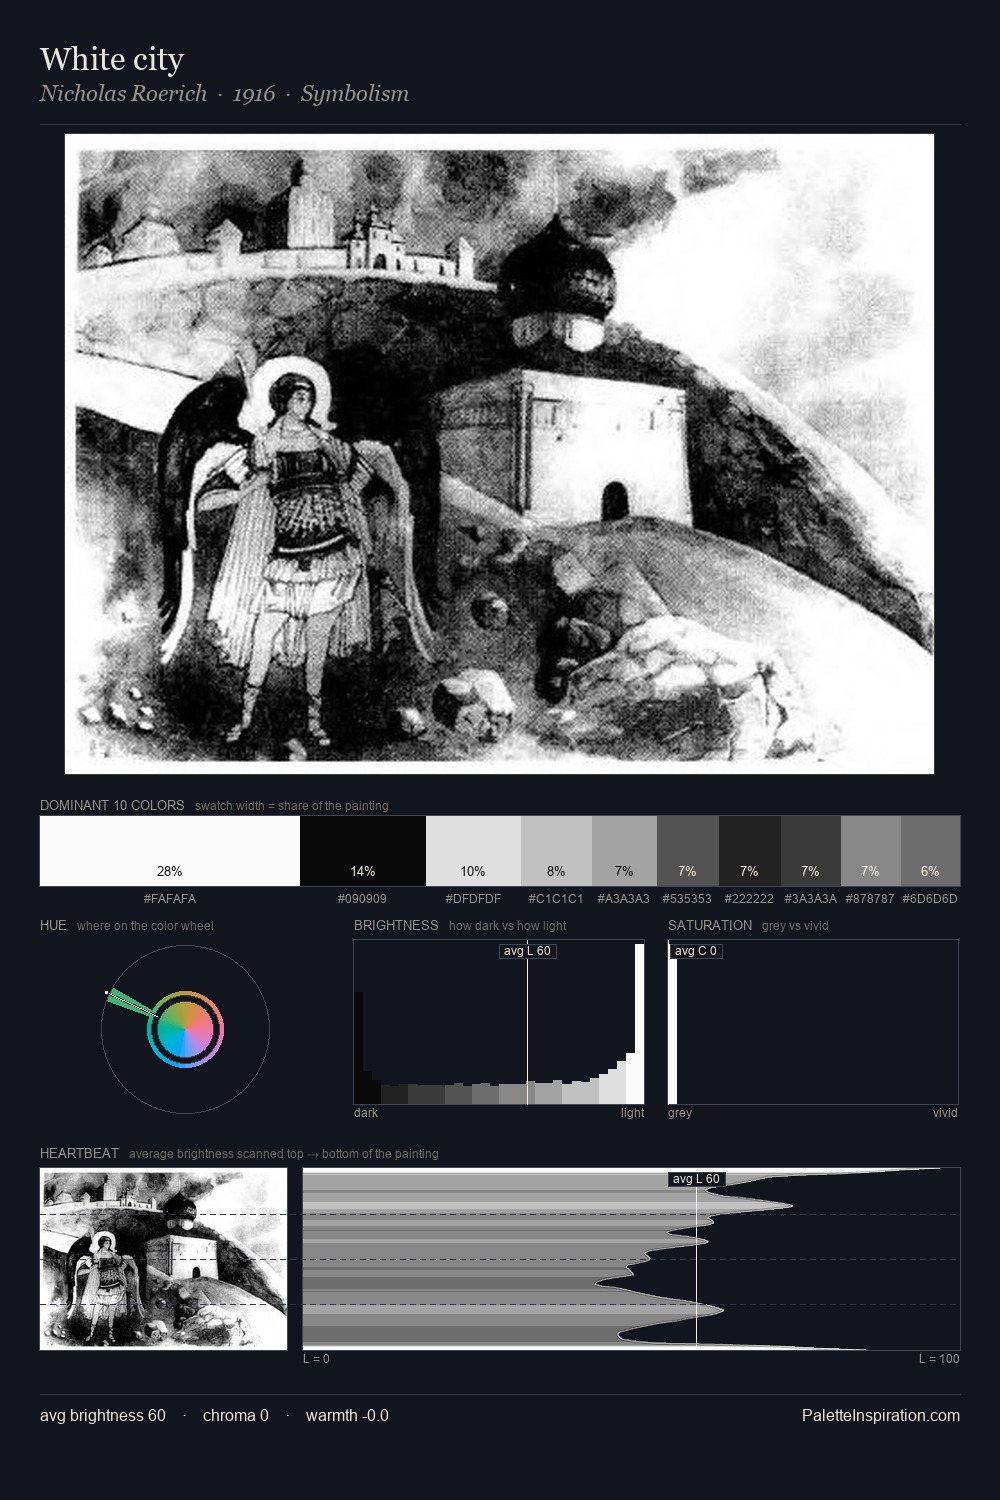Click the 'vivid' saturation axis label

945,1113
